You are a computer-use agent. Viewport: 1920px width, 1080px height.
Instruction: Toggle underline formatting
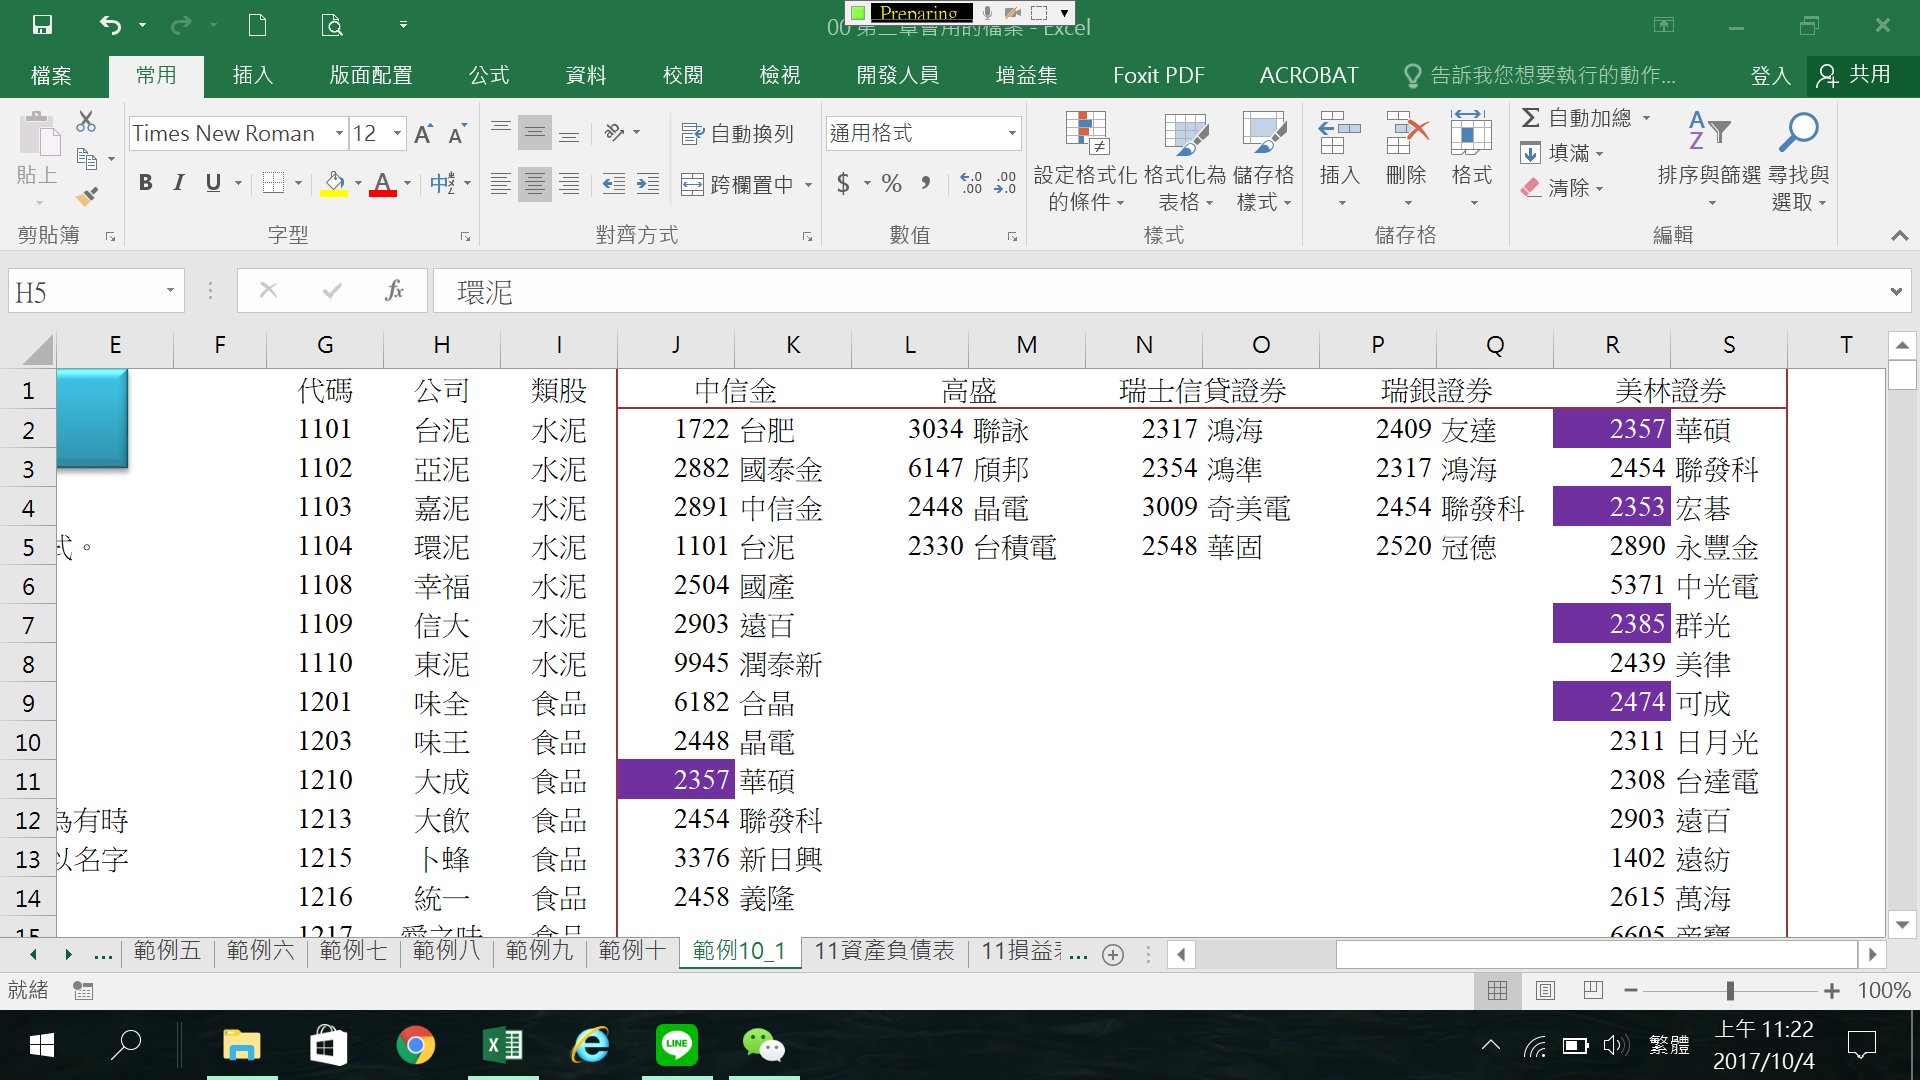[213, 183]
